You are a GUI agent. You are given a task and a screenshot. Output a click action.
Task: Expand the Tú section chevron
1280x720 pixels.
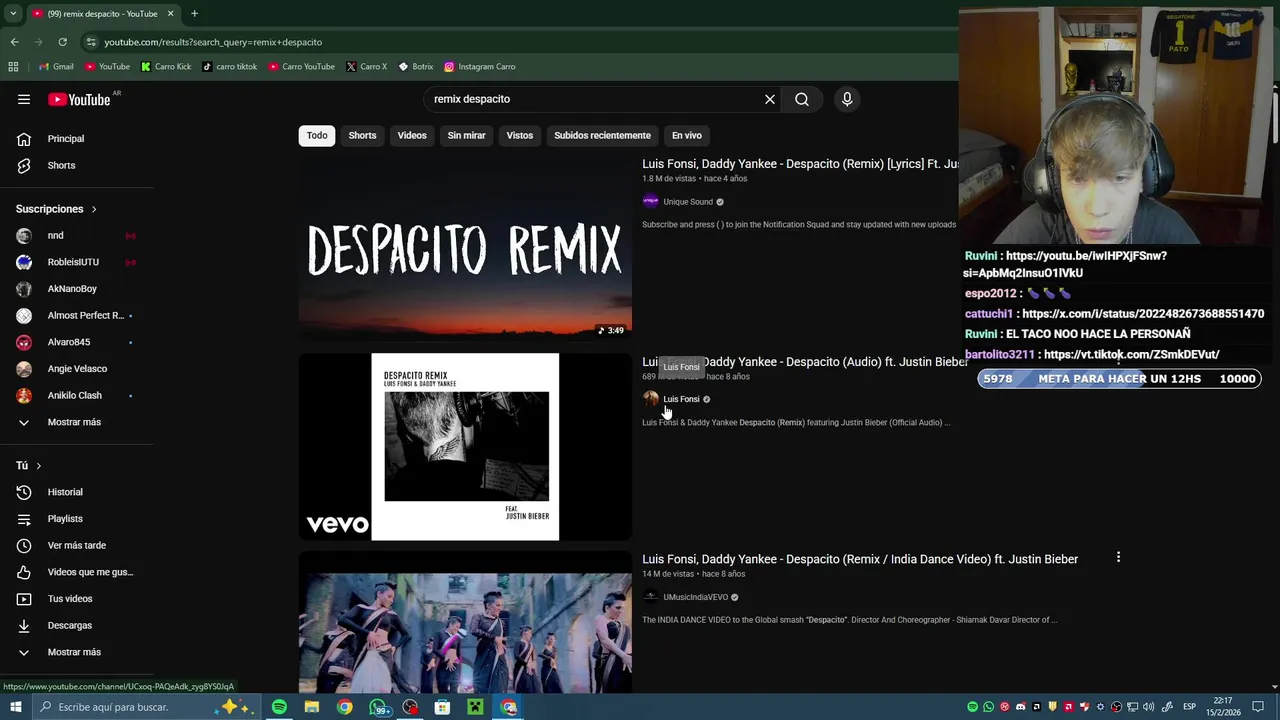[x=39, y=466]
